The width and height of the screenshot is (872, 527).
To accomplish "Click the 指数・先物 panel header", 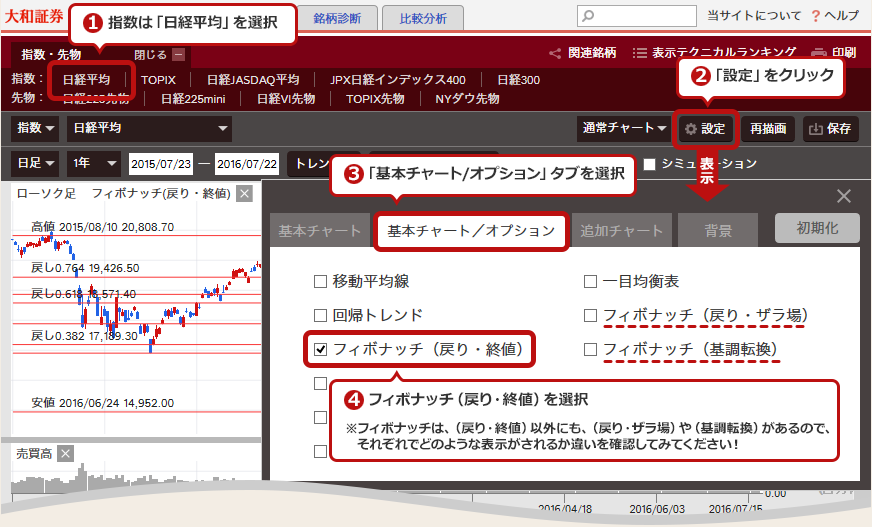I will pos(51,54).
